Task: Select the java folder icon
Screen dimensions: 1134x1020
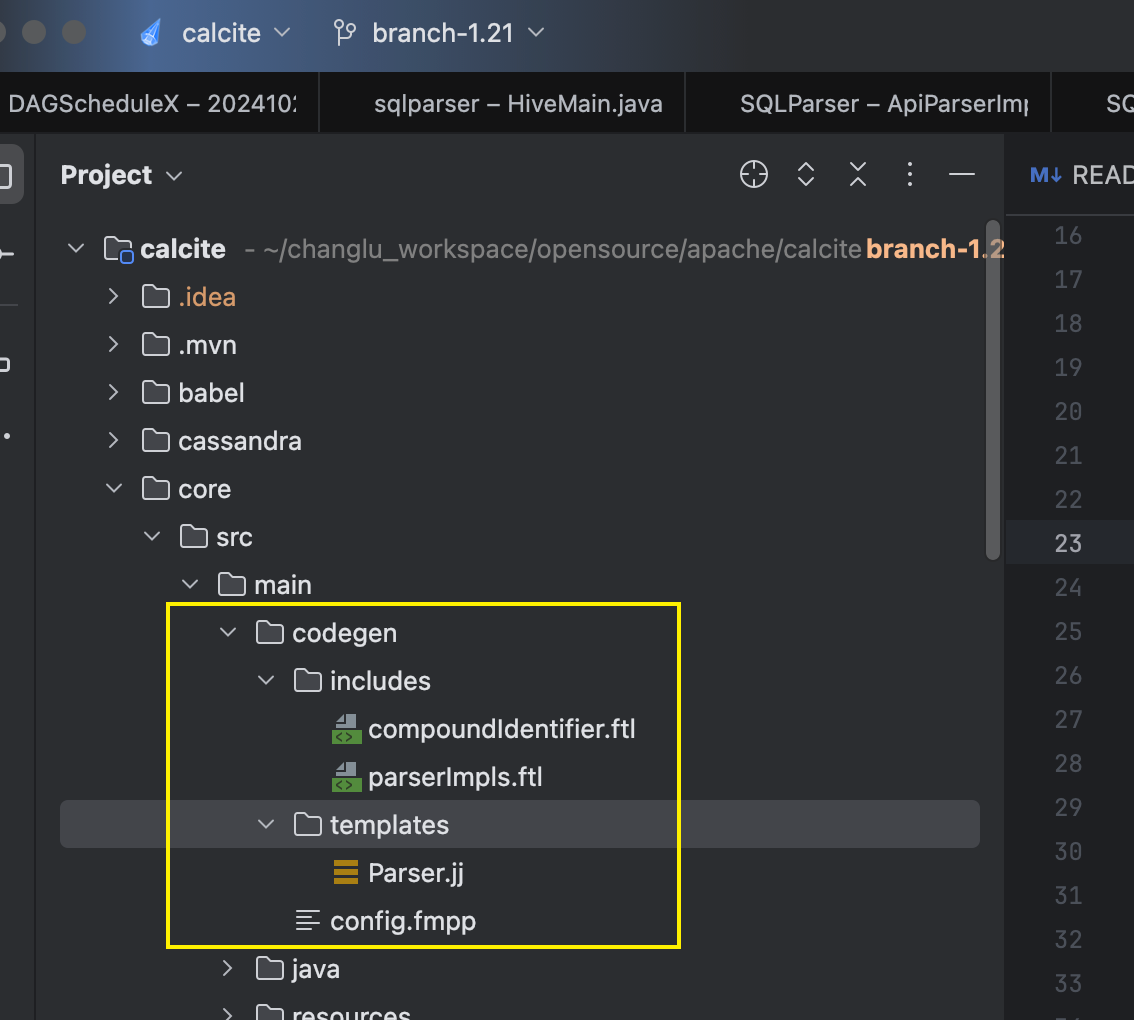Action: tap(270, 969)
